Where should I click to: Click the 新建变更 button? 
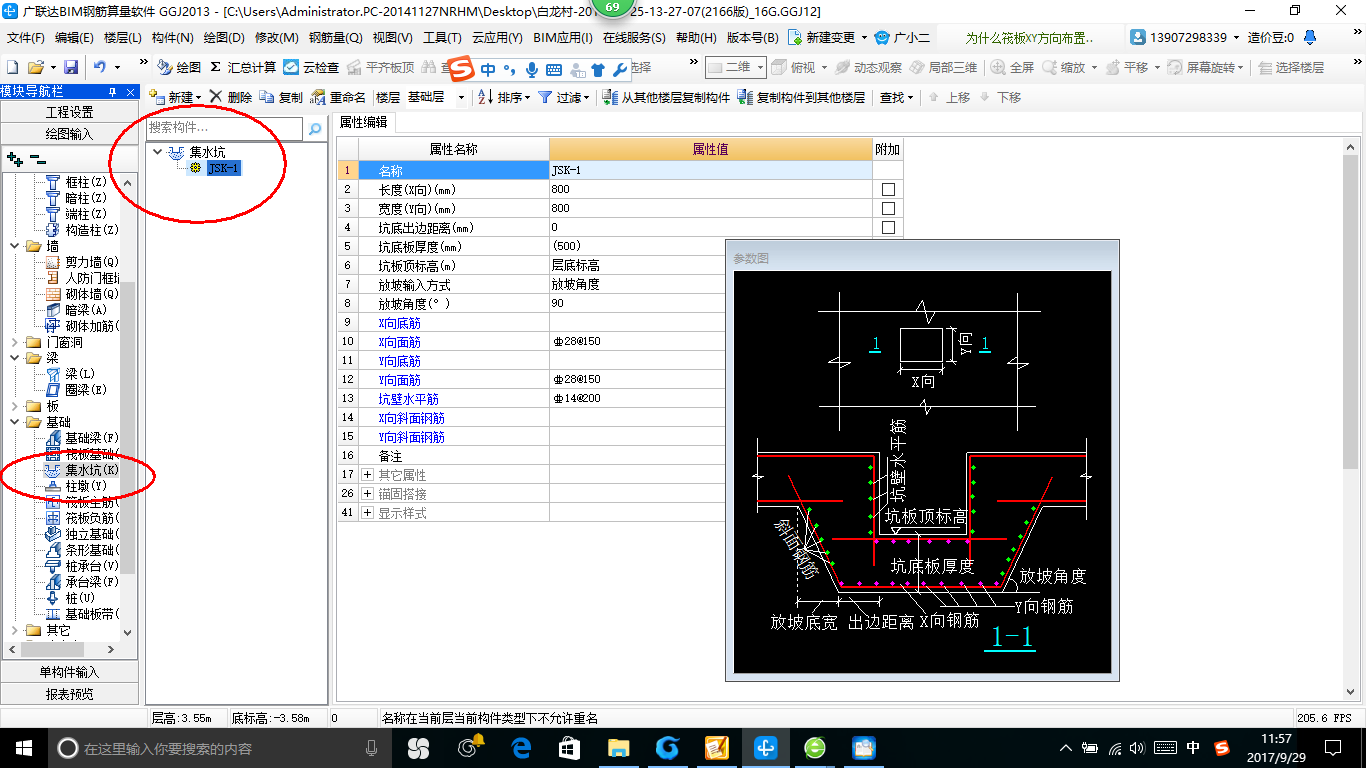pyautogui.click(x=827, y=38)
